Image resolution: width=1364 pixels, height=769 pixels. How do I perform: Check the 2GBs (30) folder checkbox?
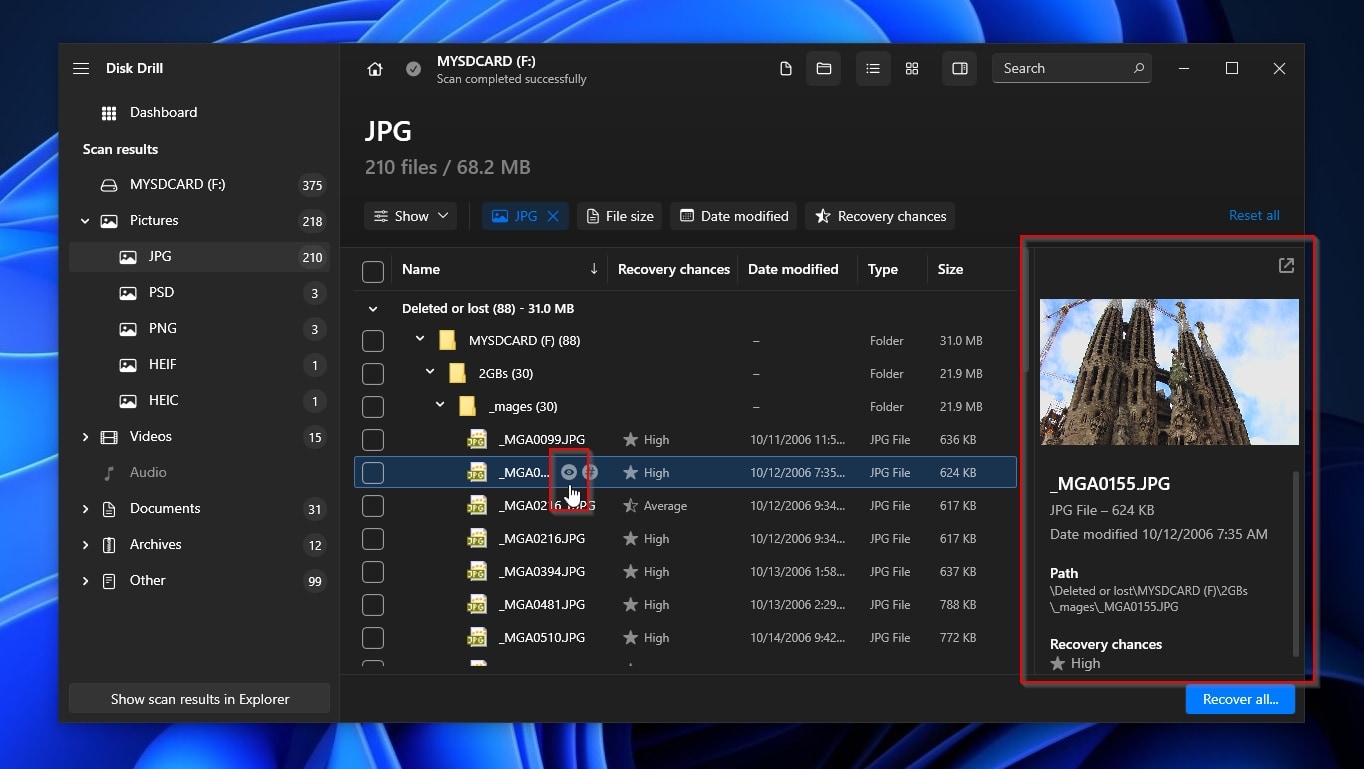373,374
